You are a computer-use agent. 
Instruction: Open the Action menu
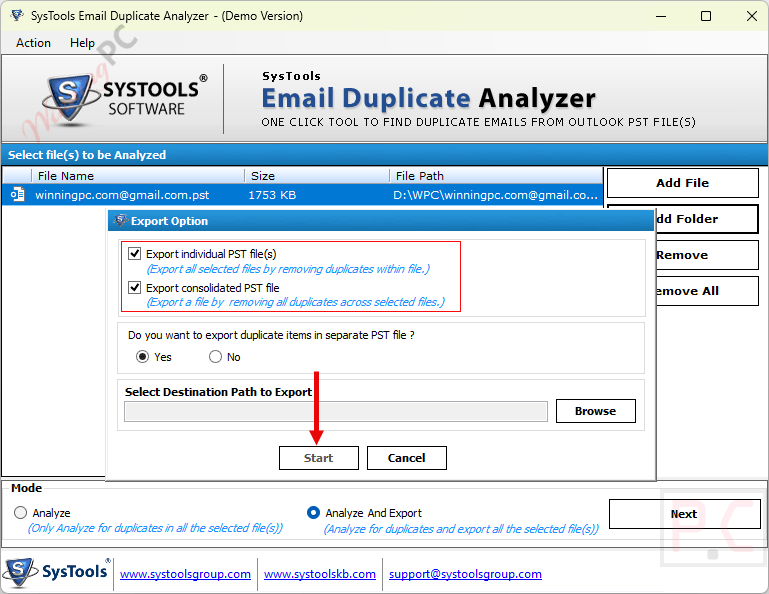[33, 43]
